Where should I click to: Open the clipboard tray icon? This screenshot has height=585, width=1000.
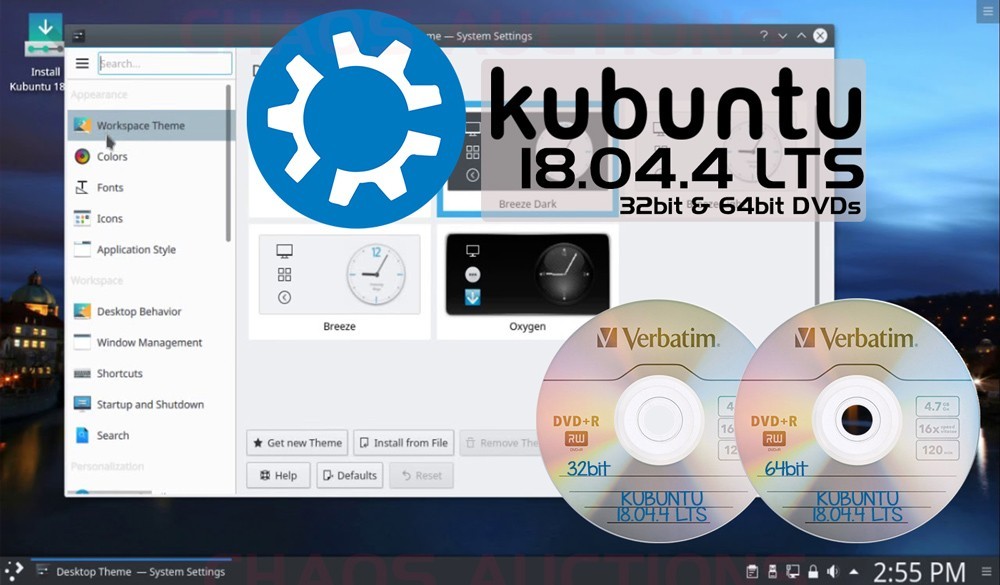pyautogui.click(x=753, y=571)
